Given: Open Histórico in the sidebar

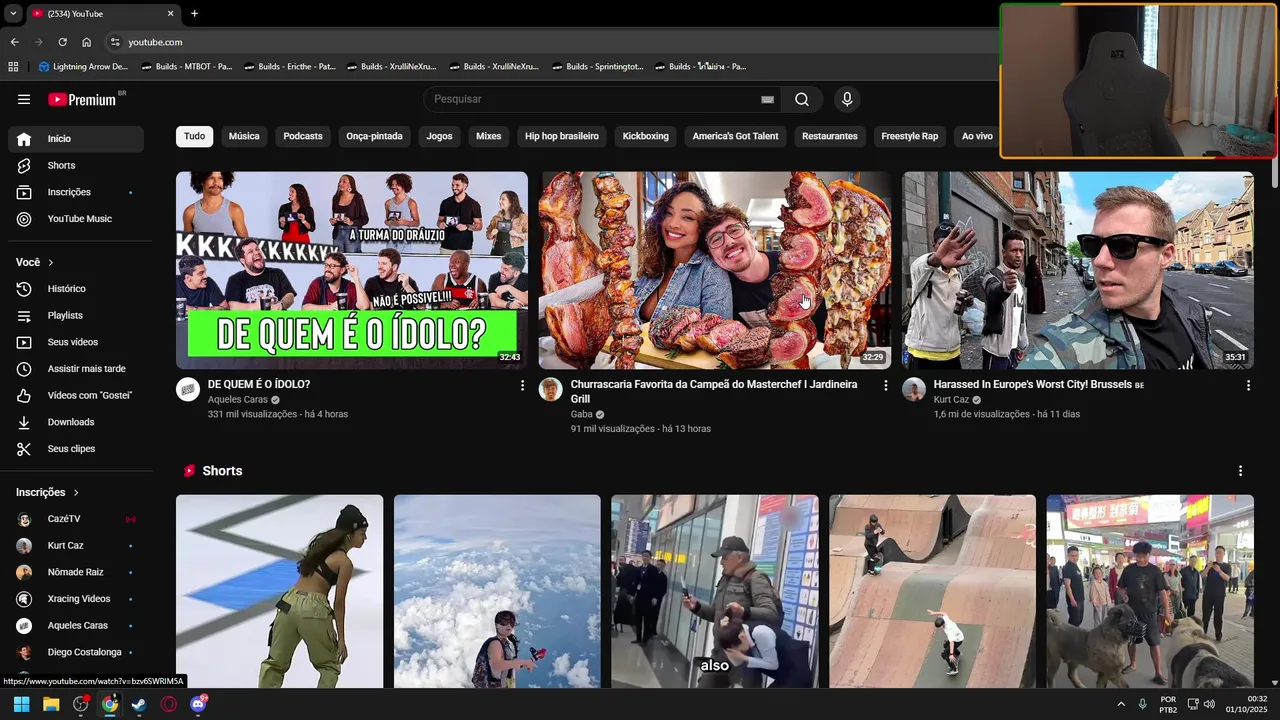Looking at the screenshot, I should coord(76,289).
